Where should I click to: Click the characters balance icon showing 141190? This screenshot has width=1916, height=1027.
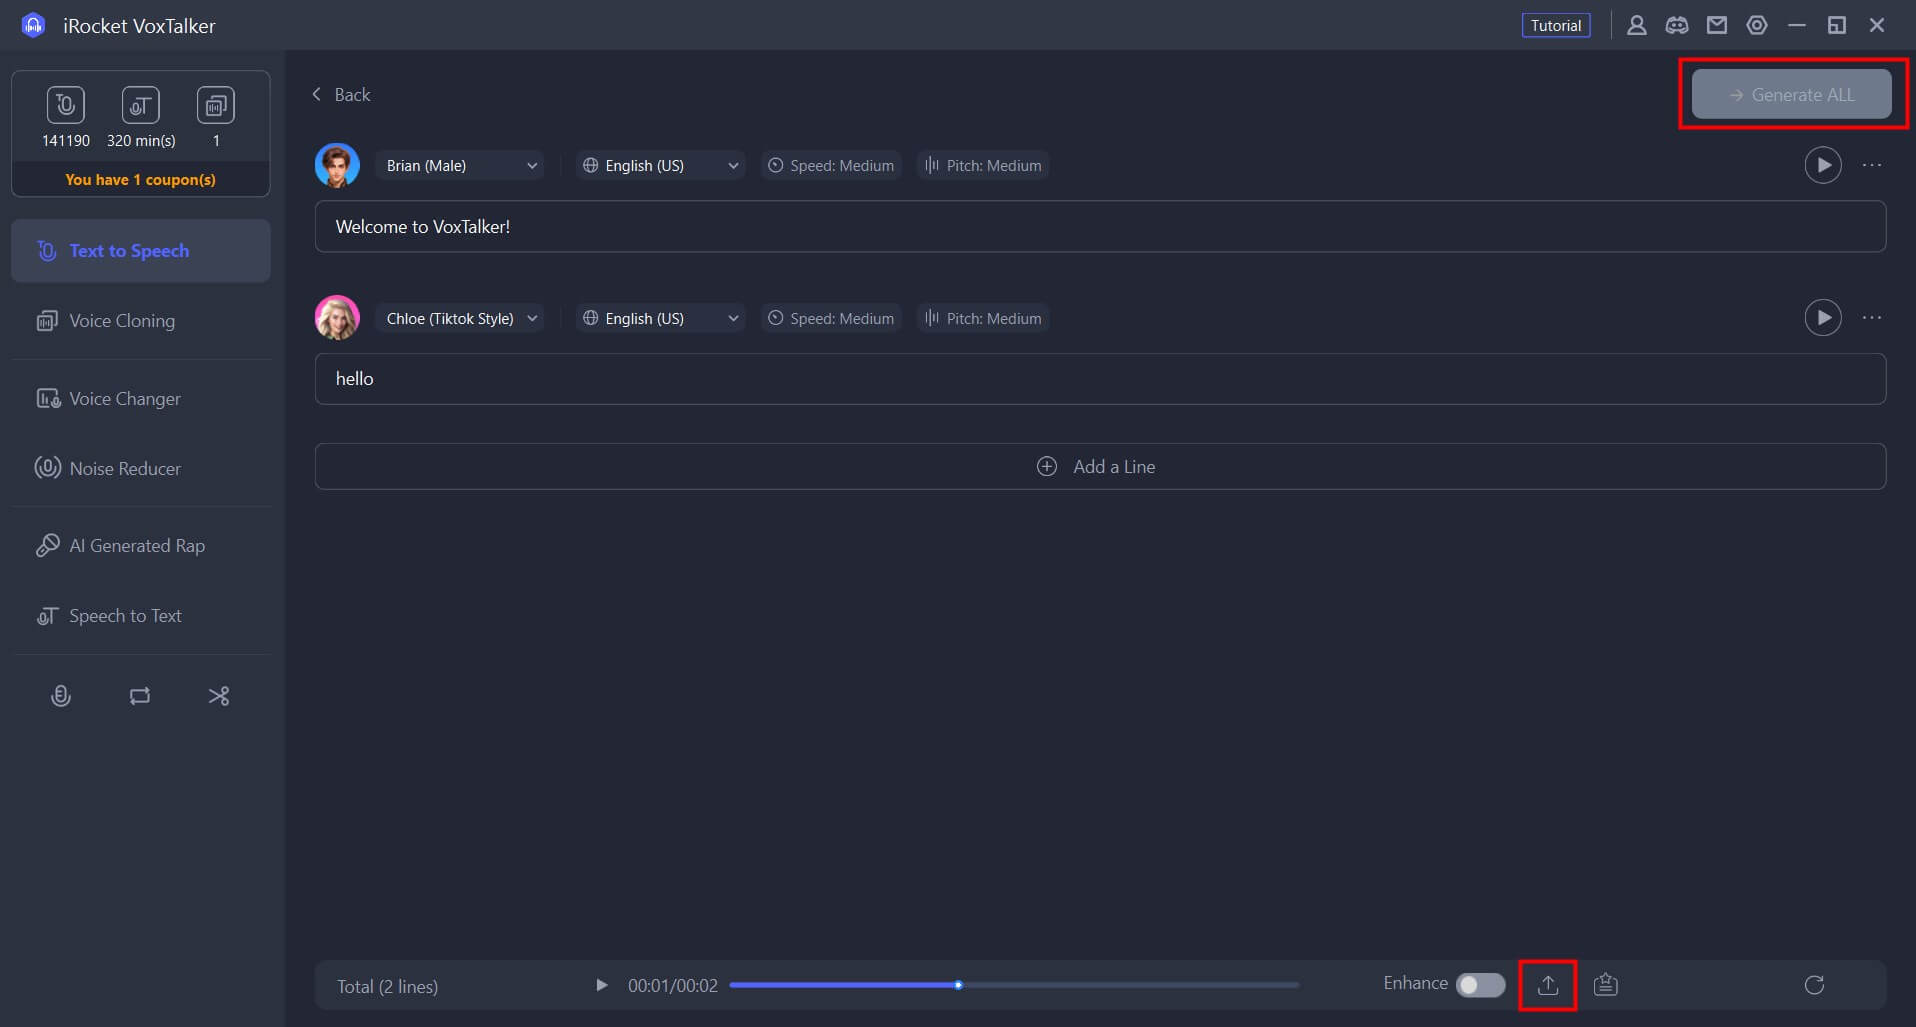[x=66, y=105]
